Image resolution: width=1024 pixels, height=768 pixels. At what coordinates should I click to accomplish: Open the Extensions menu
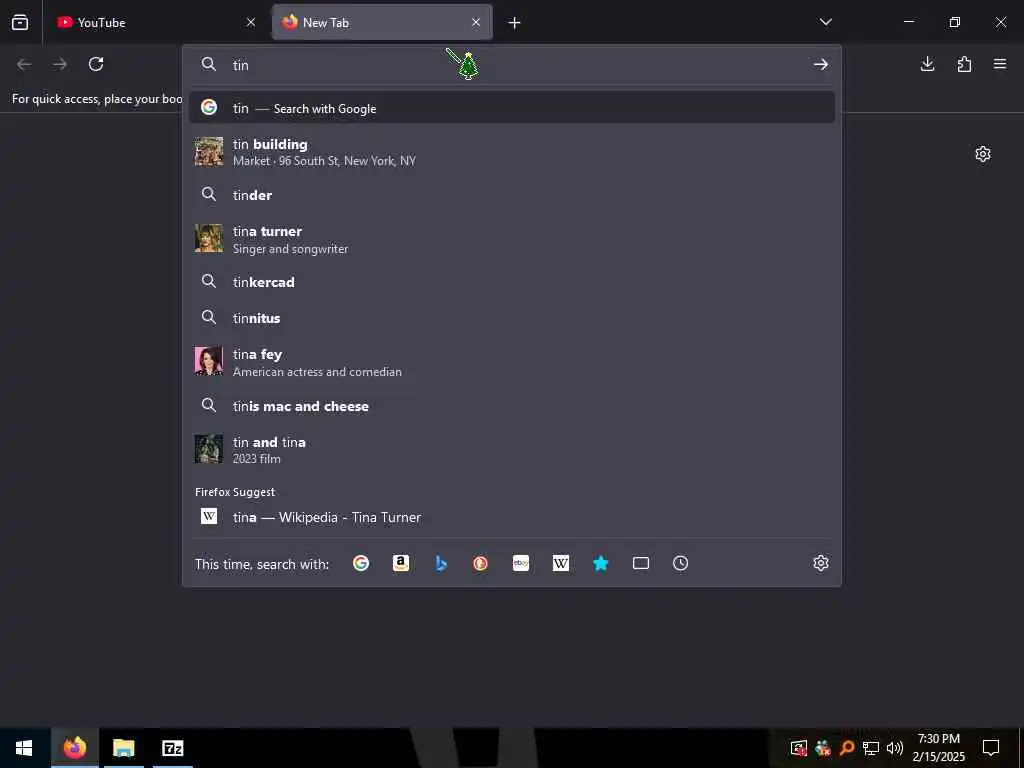pos(964,64)
